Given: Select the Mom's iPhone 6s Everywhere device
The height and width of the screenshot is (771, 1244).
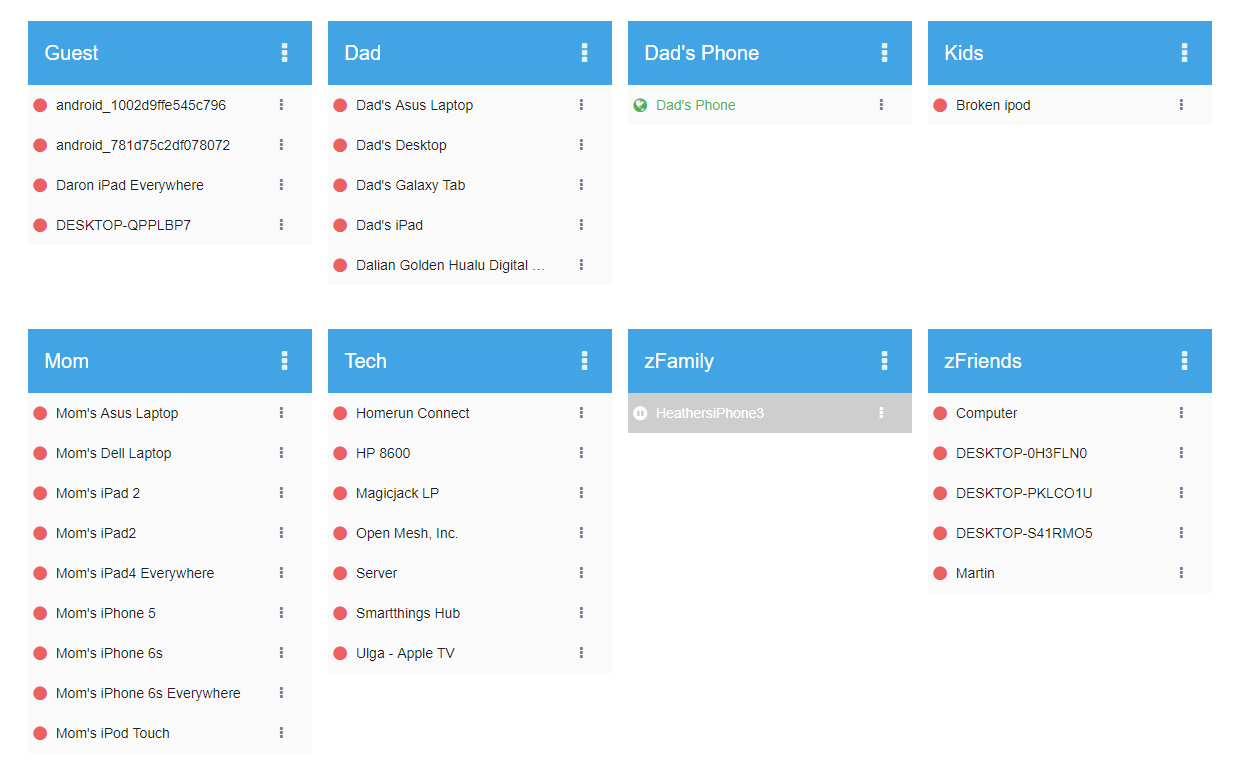Looking at the screenshot, I should pyautogui.click(x=170, y=693).
